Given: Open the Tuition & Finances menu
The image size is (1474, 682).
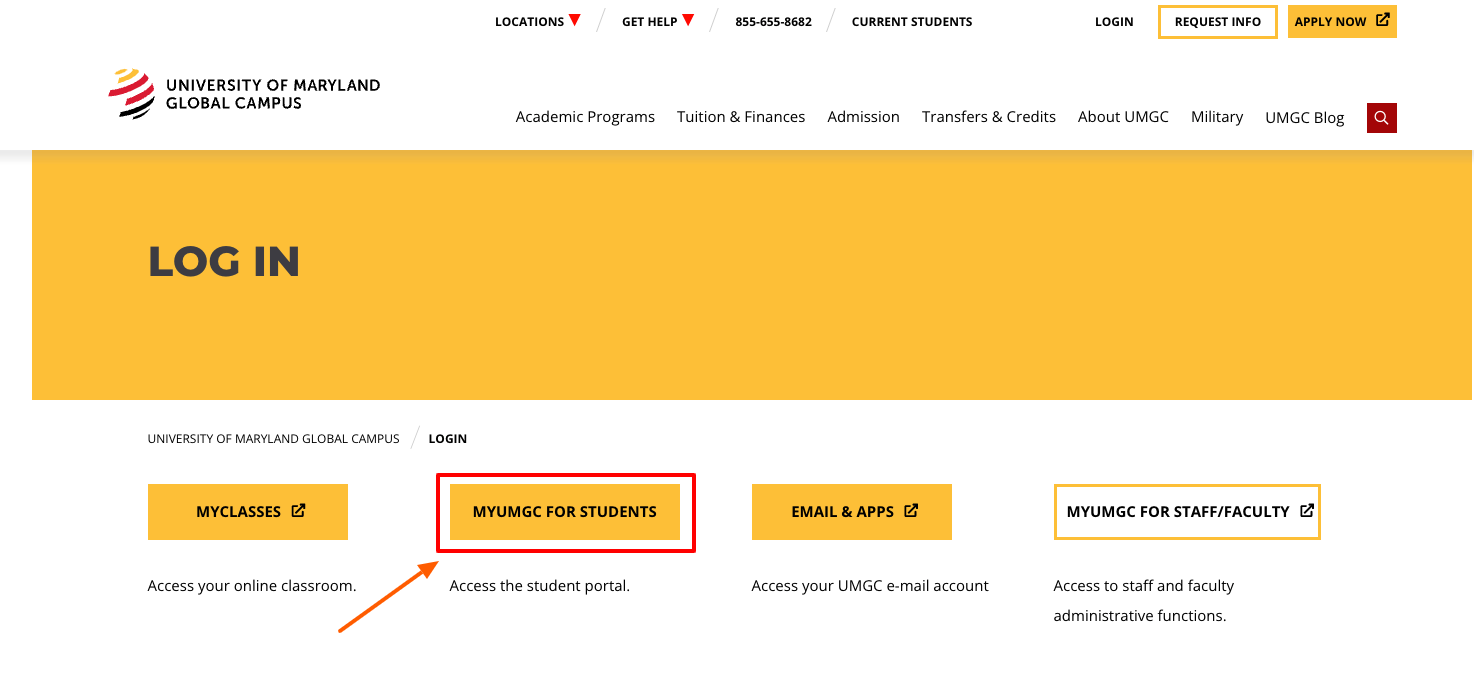Looking at the screenshot, I should [x=741, y=117].
